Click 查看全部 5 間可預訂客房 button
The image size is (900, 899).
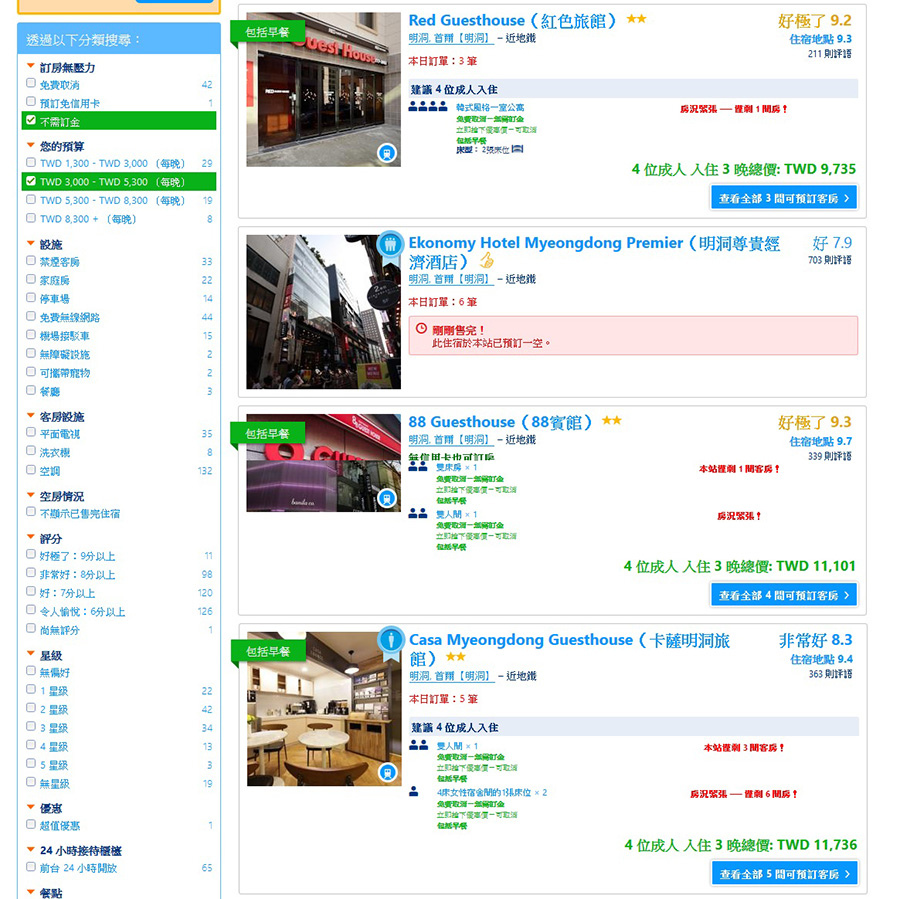[x=785, y=874]
